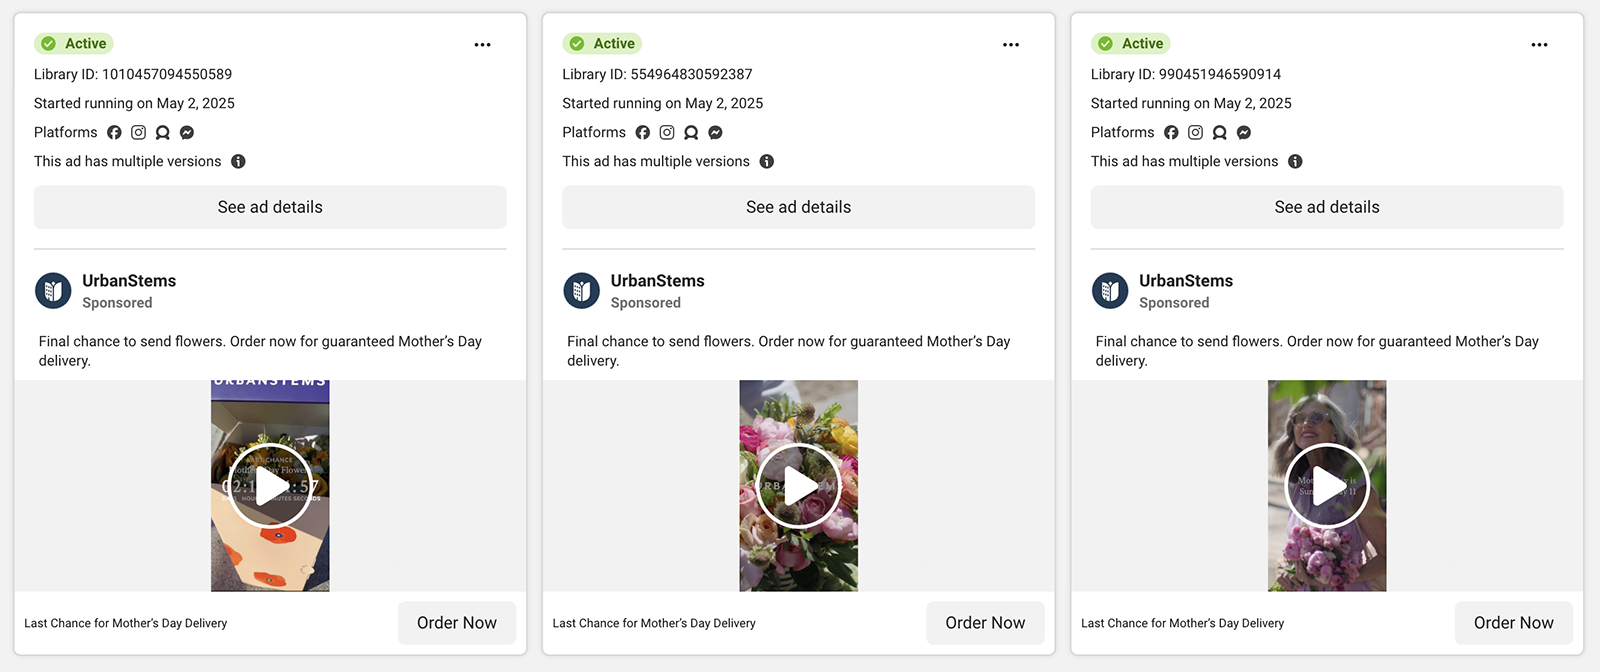The height and width of the screenshot is (672, 1600).
Task: Click Active status badge on ad 1010457094550589
Action: [x=74, y=43]
